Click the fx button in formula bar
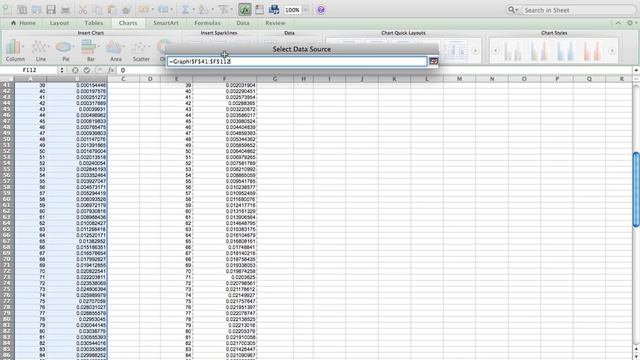This screenshot has height=360, width=640. click(111, 70)
